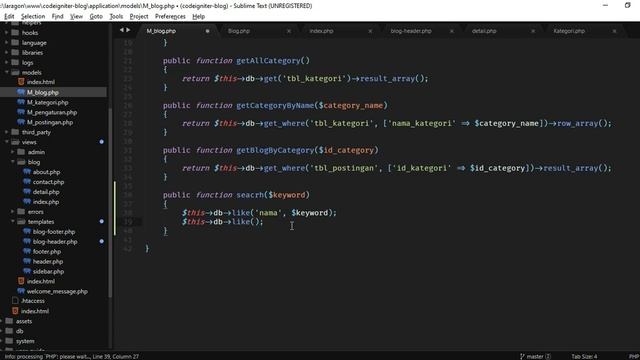Close the Blog.php tab

289,31
